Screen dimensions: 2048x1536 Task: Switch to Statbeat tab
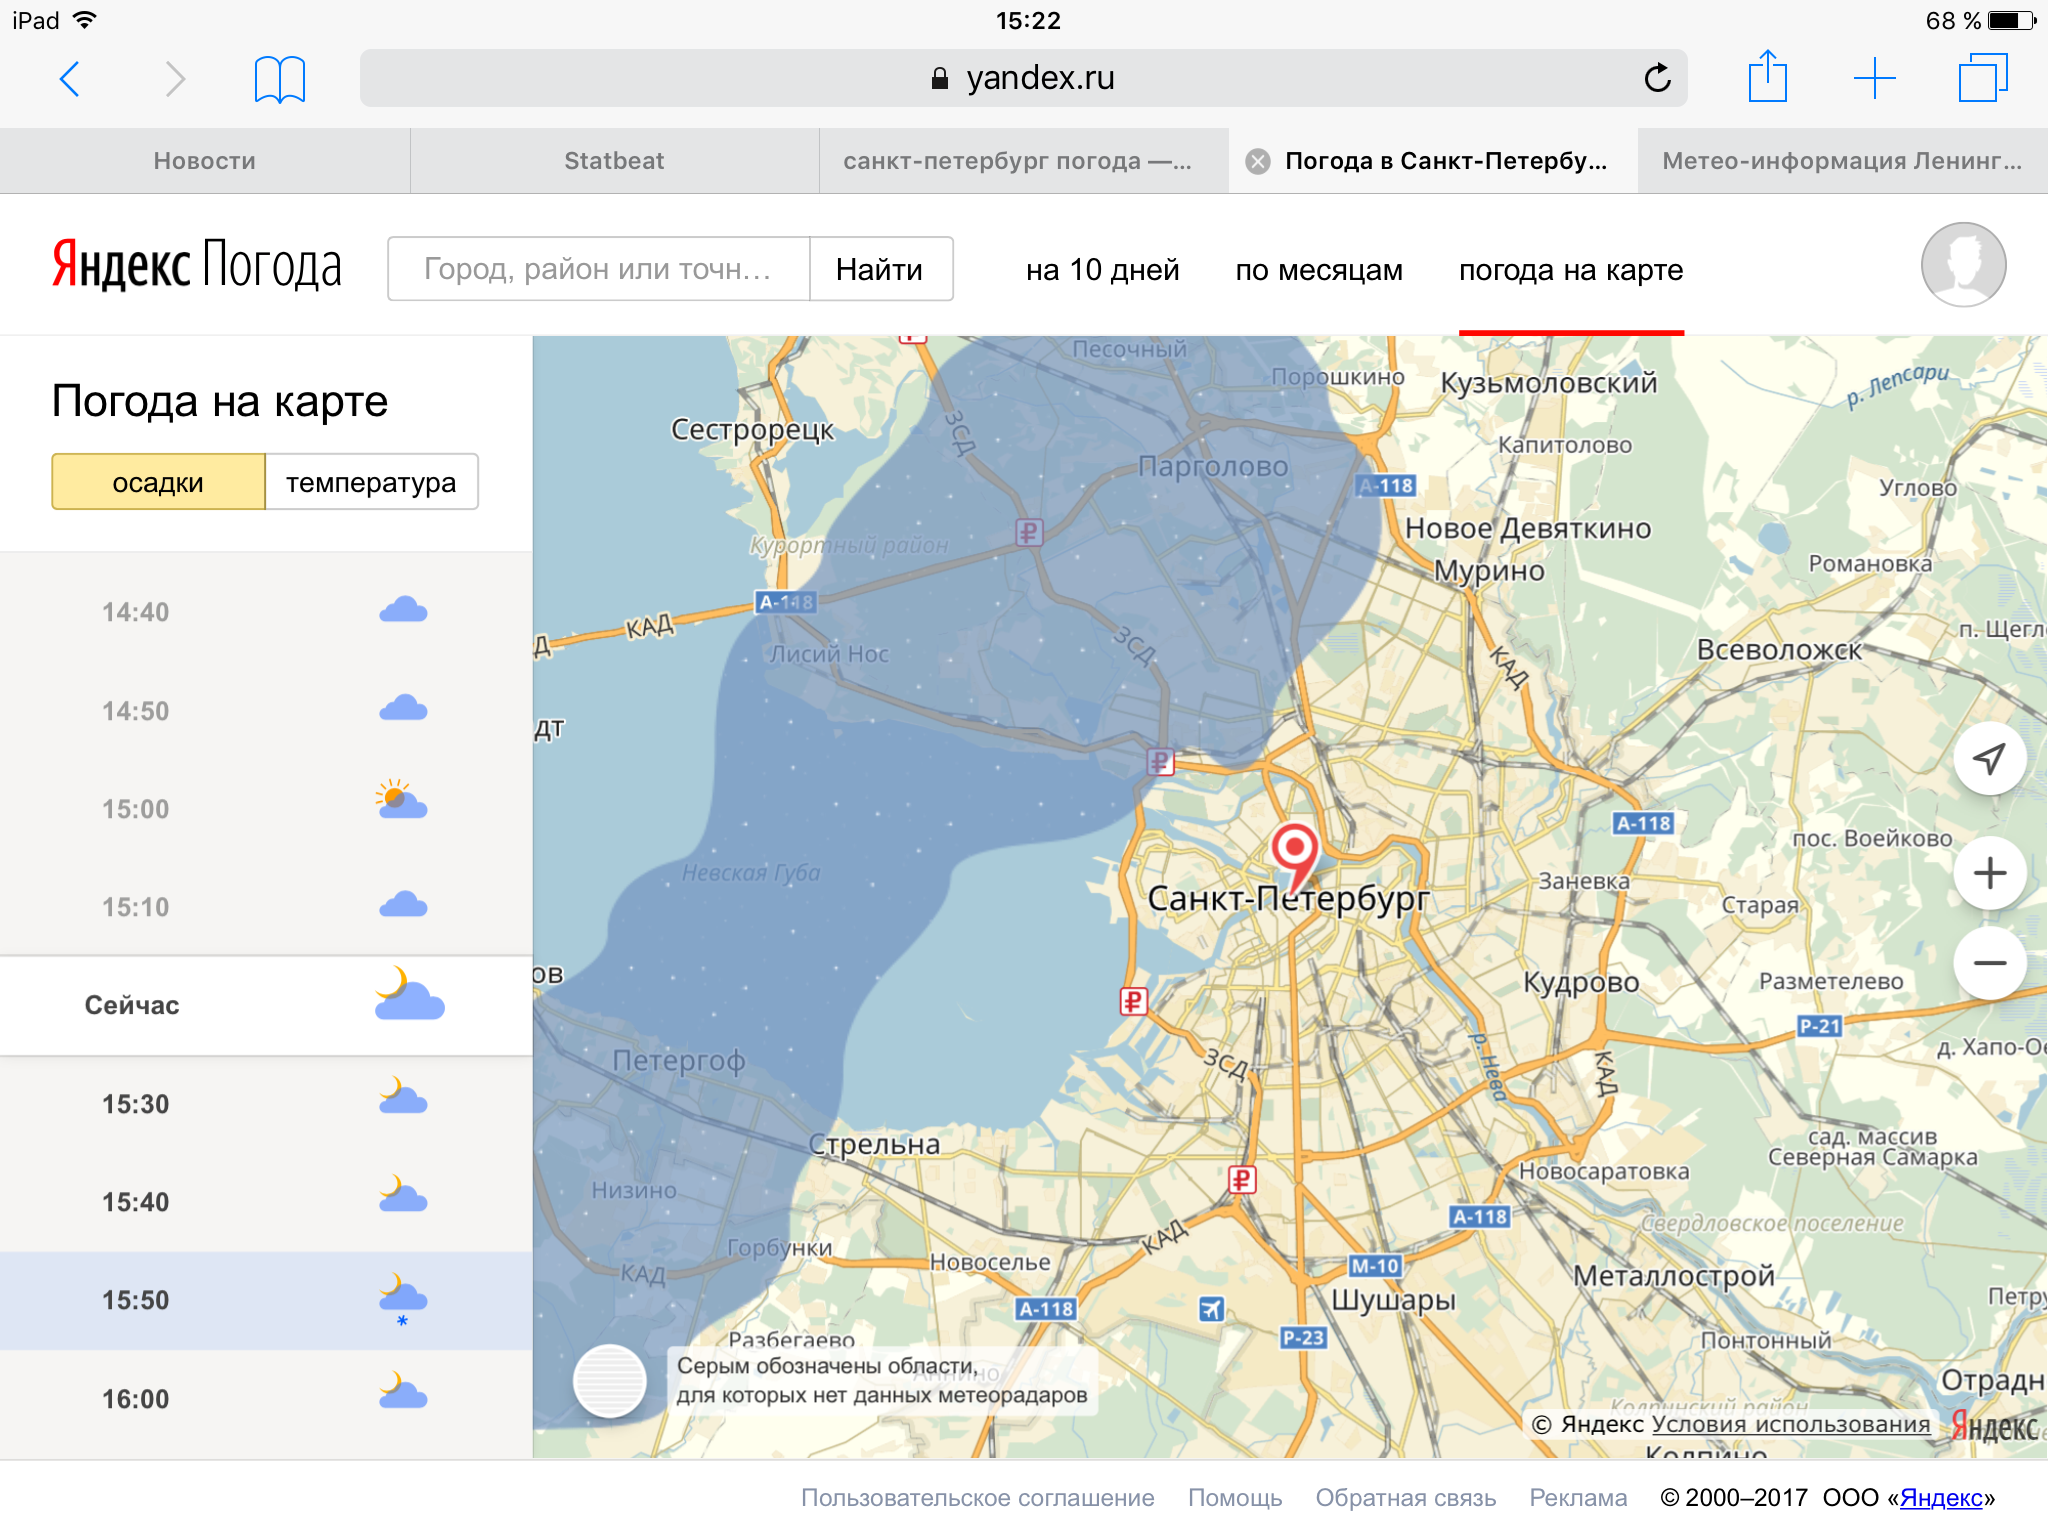click(x=614, y=161)
